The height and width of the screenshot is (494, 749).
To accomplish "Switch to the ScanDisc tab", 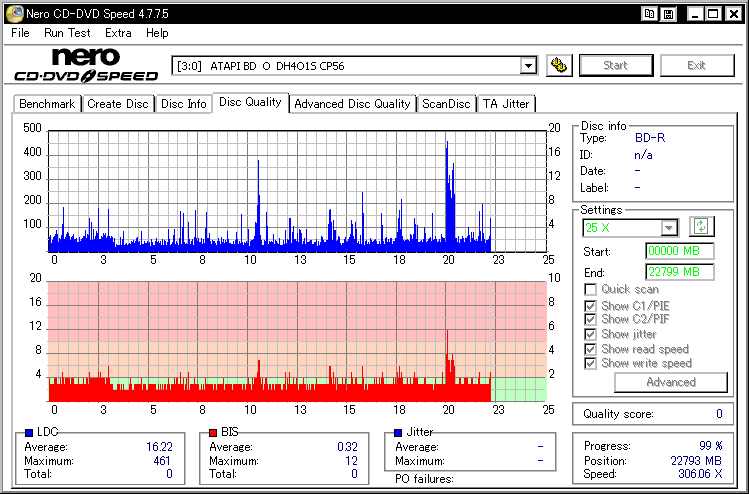I will point(446,104).
